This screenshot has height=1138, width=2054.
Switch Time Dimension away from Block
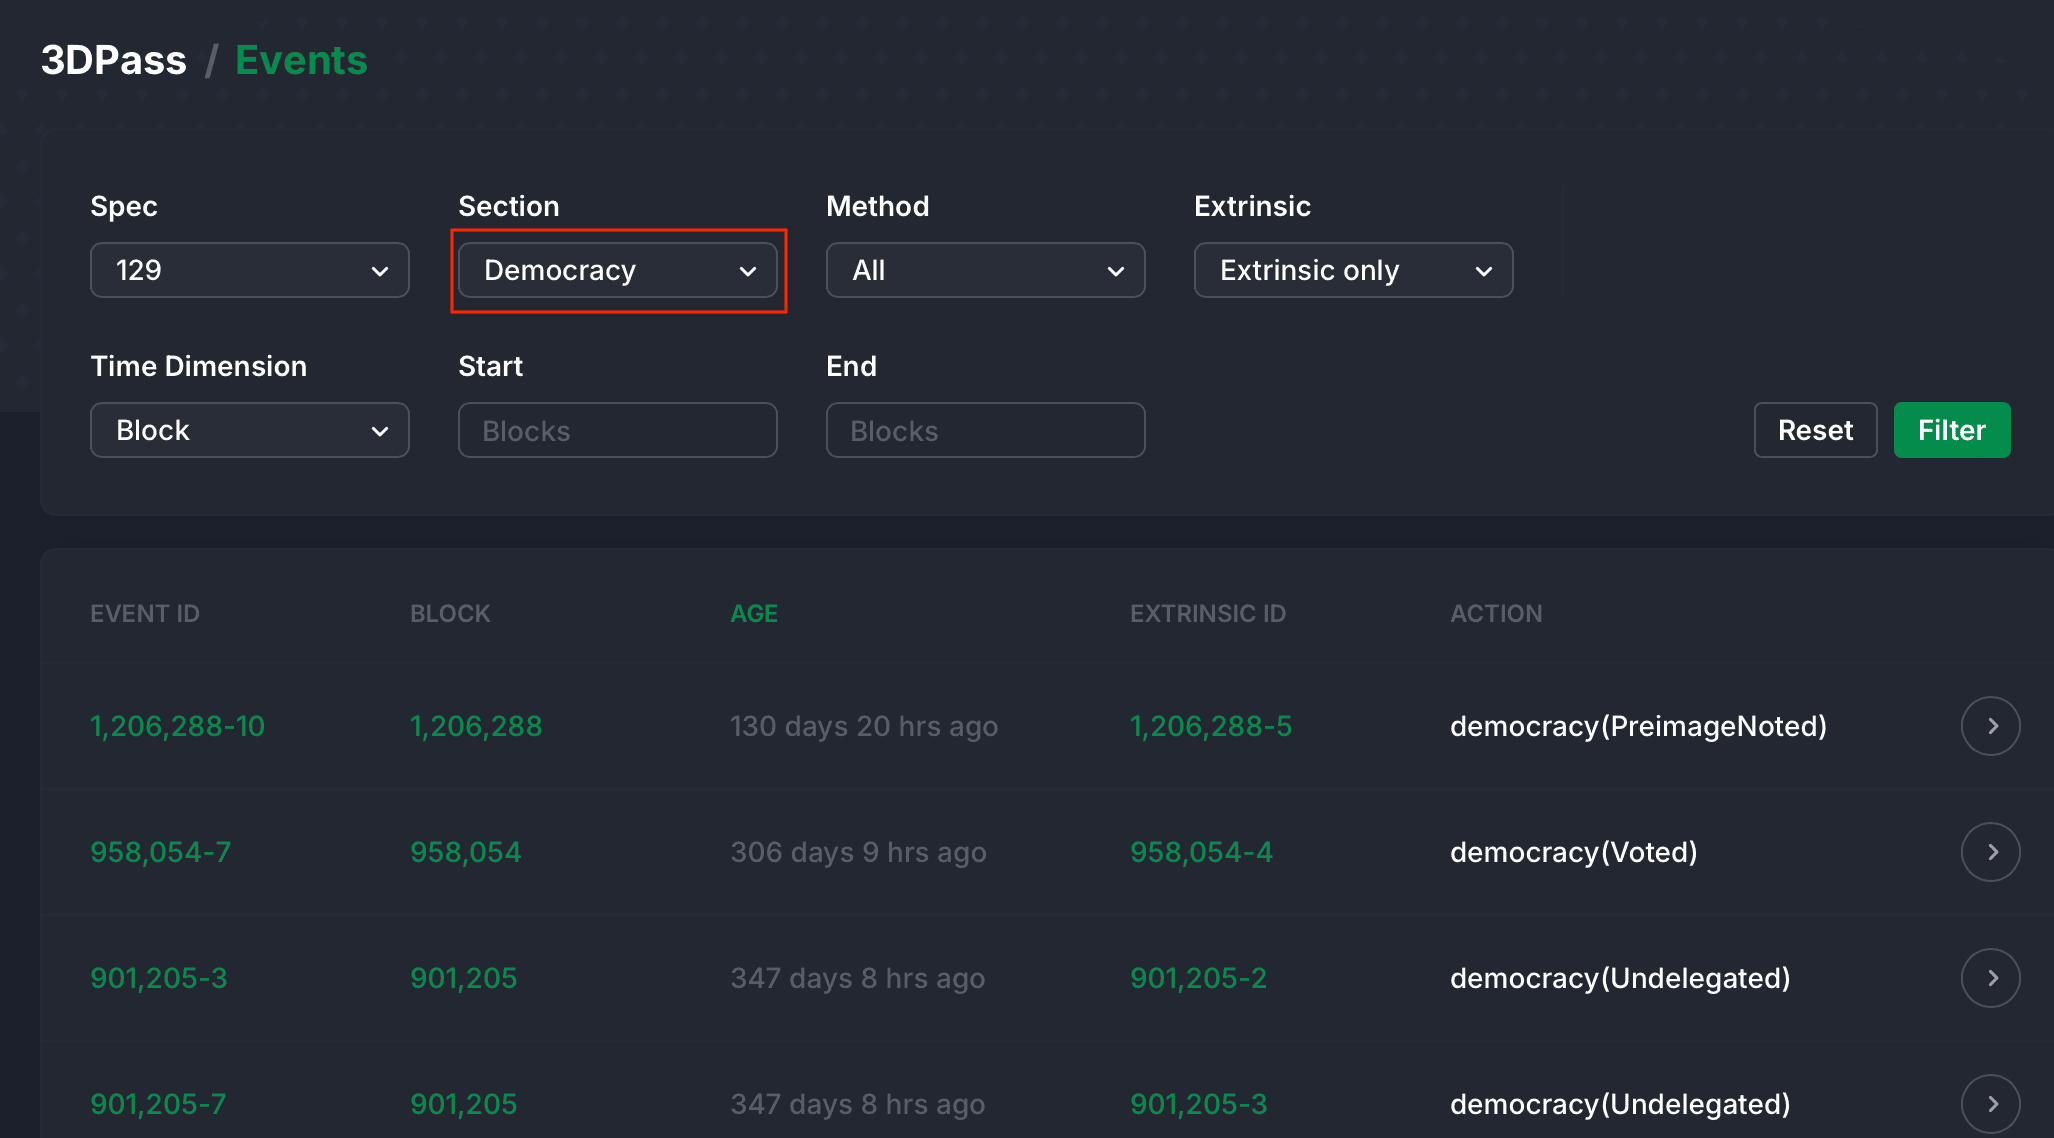tap(249, 430)
